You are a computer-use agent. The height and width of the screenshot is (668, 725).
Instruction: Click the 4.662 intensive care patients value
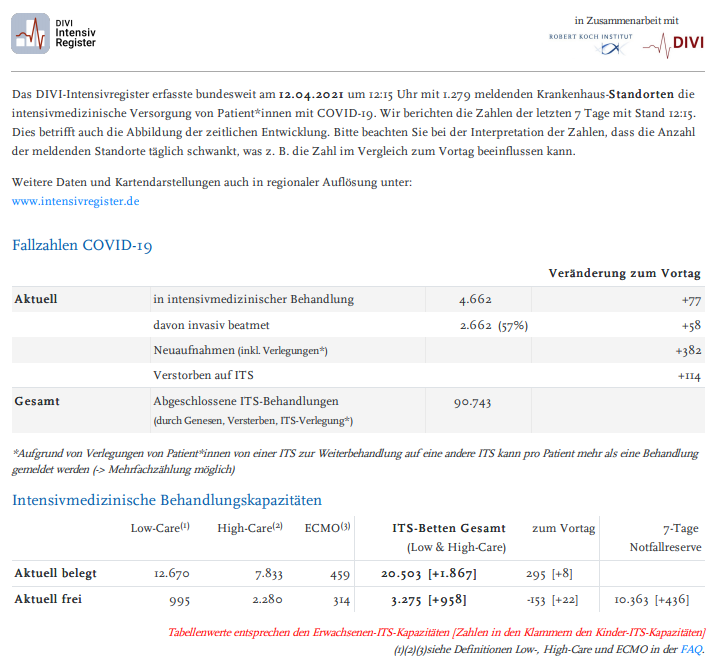tap(475, 299)
